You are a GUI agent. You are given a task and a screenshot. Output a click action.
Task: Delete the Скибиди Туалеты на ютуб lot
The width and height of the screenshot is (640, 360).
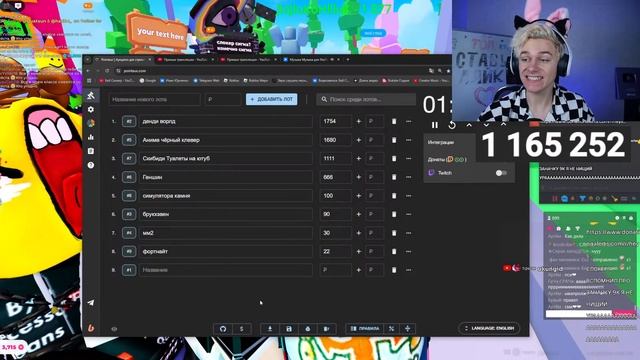tap(394, 158)
